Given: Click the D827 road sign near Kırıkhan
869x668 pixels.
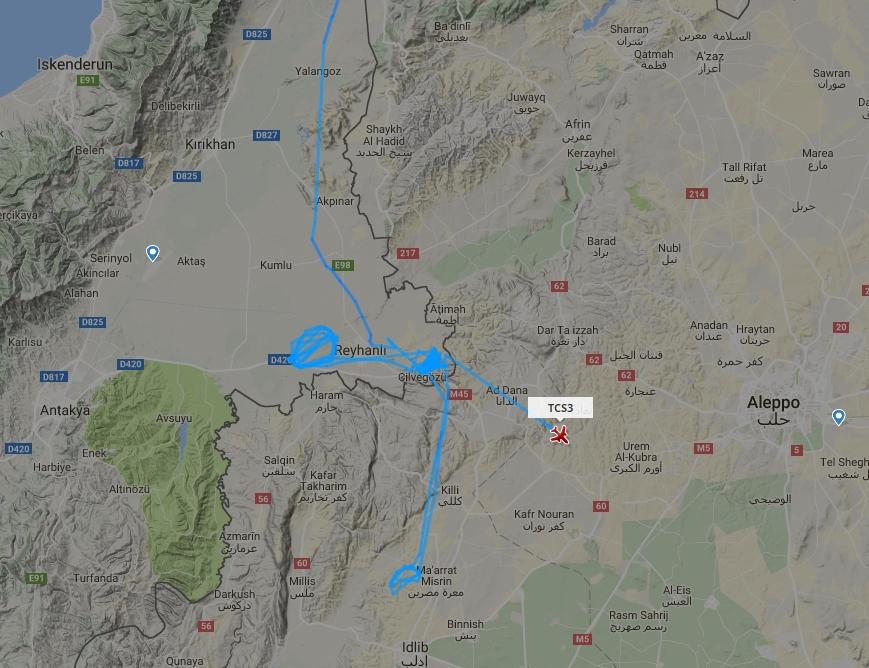Looking at the screenshot, I should click(x=267, y=135).
